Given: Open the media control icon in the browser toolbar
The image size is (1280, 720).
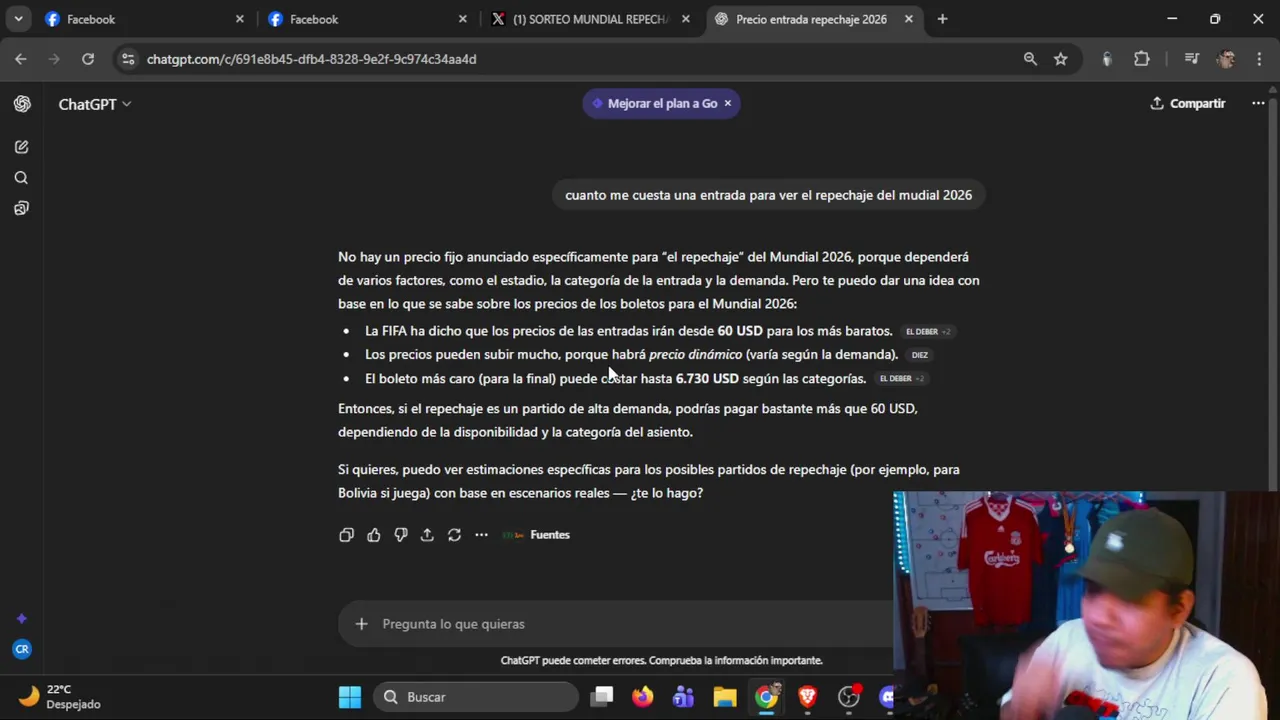Looking at the screenshot, I should pos(1191,59).
